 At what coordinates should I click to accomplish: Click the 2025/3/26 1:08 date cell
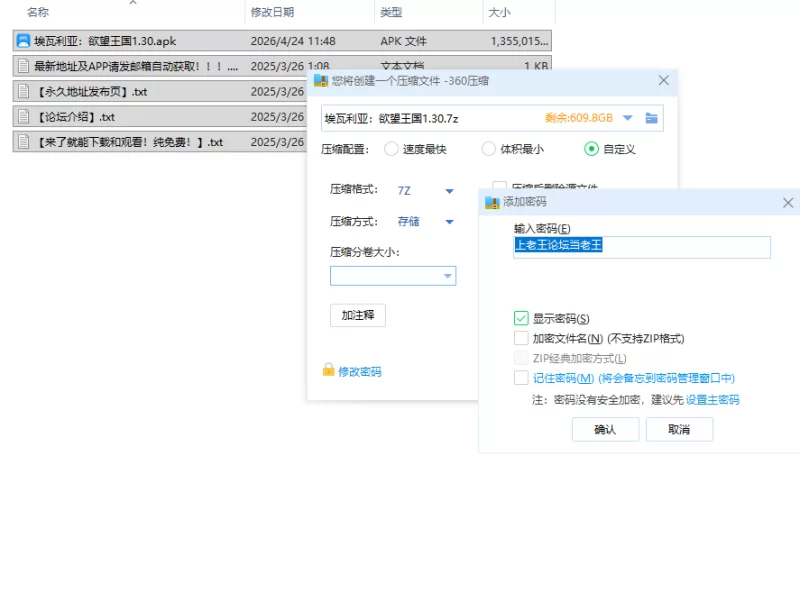tap(290, 66)
